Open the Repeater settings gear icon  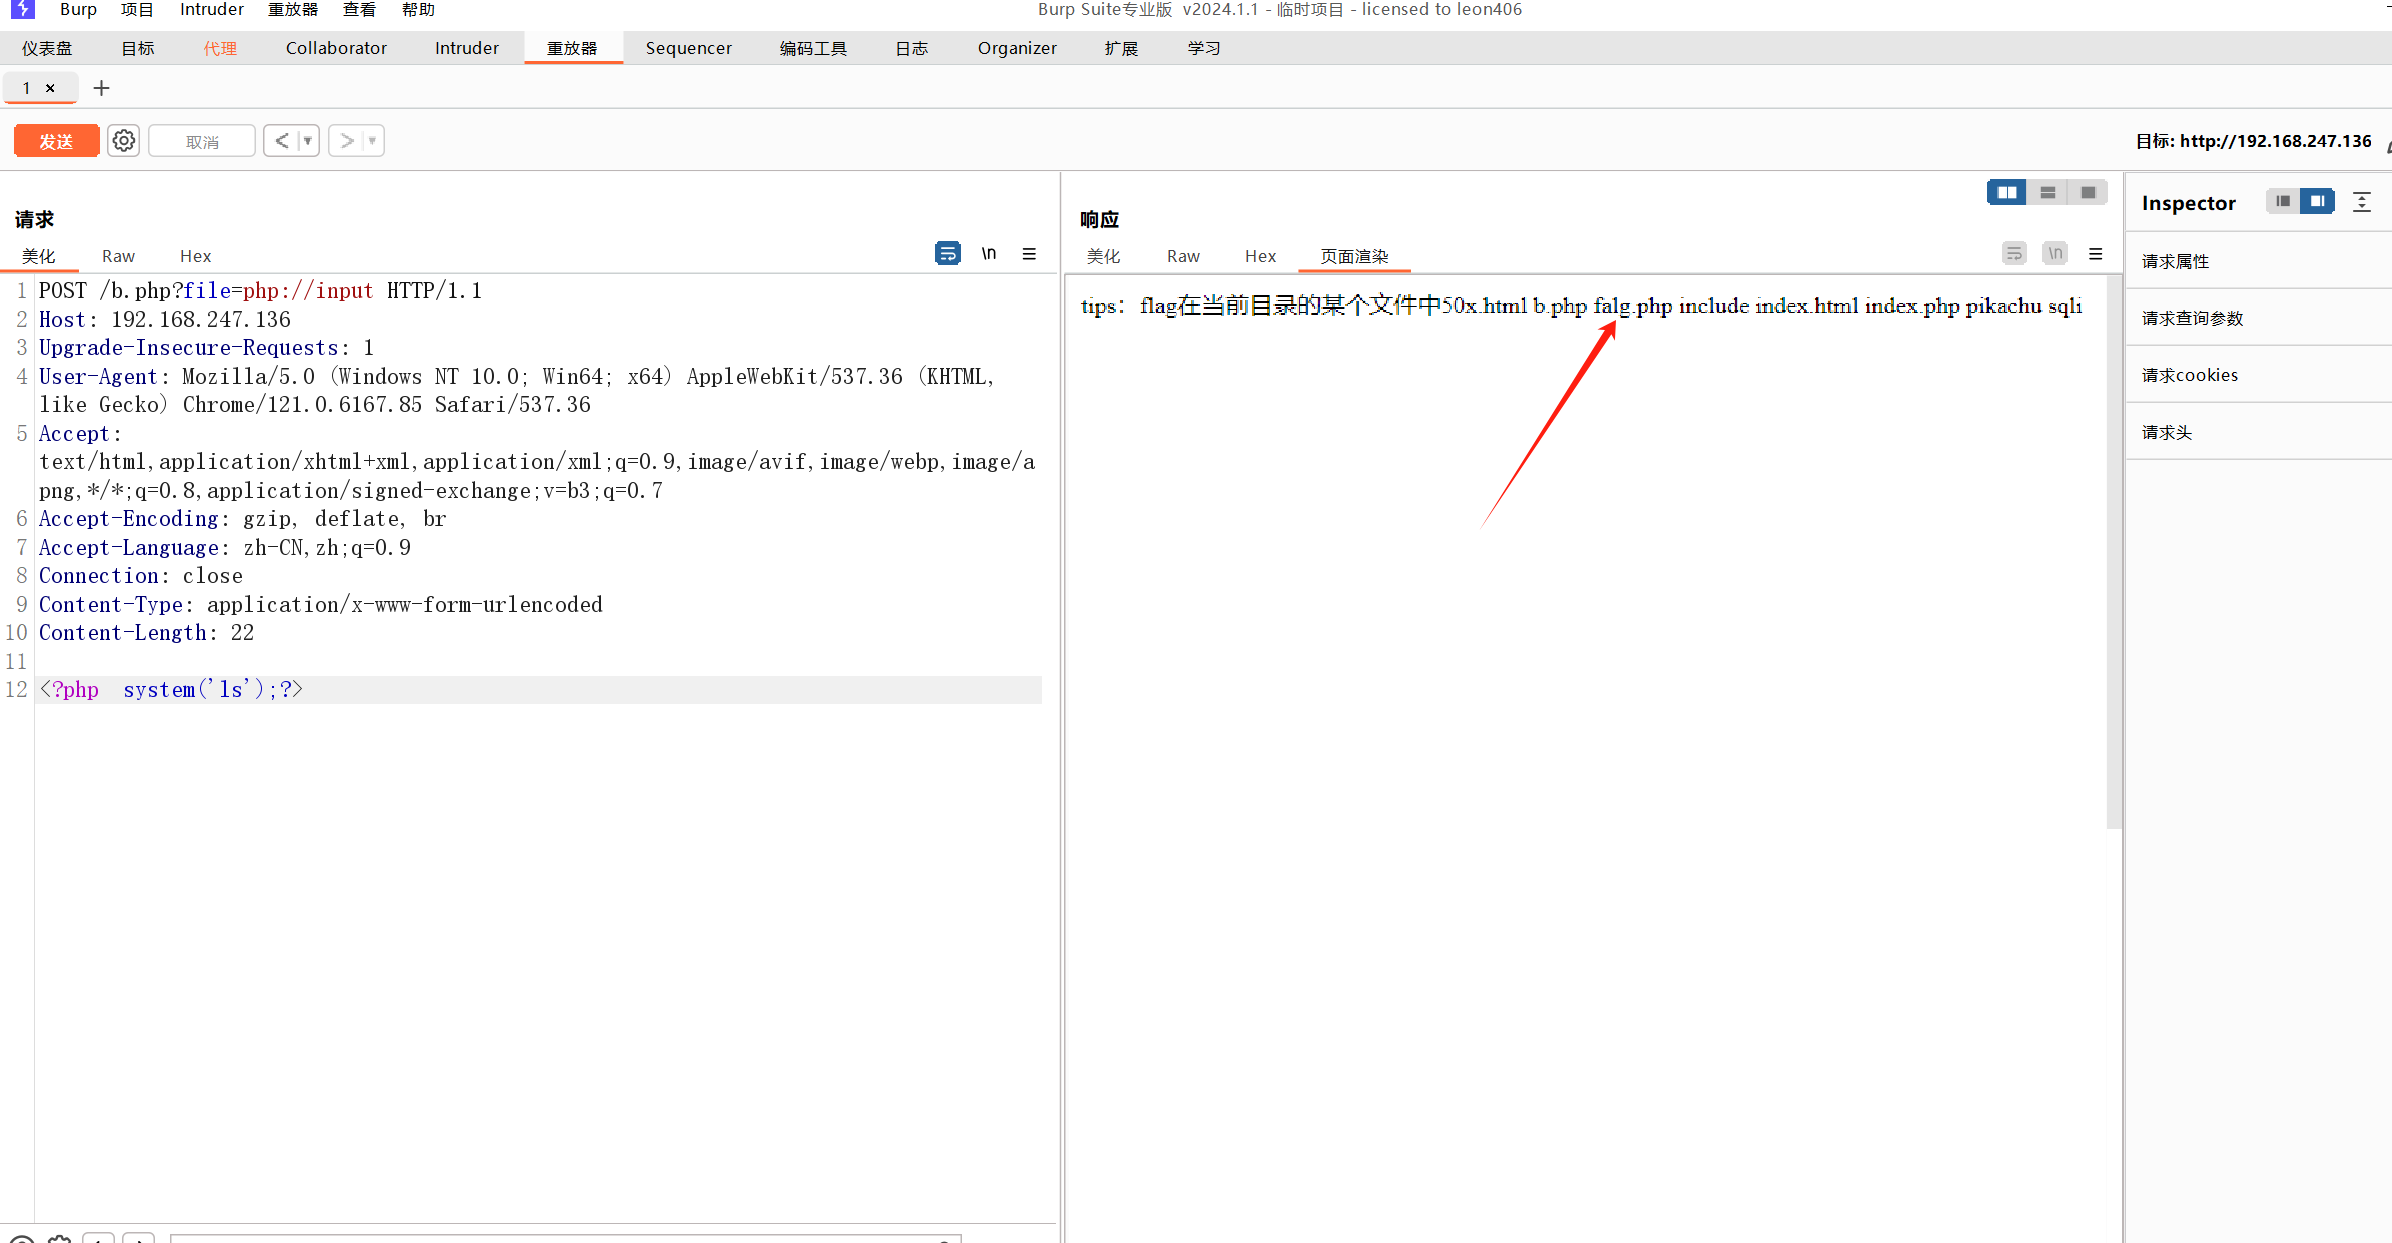click(x=124, y=141)
